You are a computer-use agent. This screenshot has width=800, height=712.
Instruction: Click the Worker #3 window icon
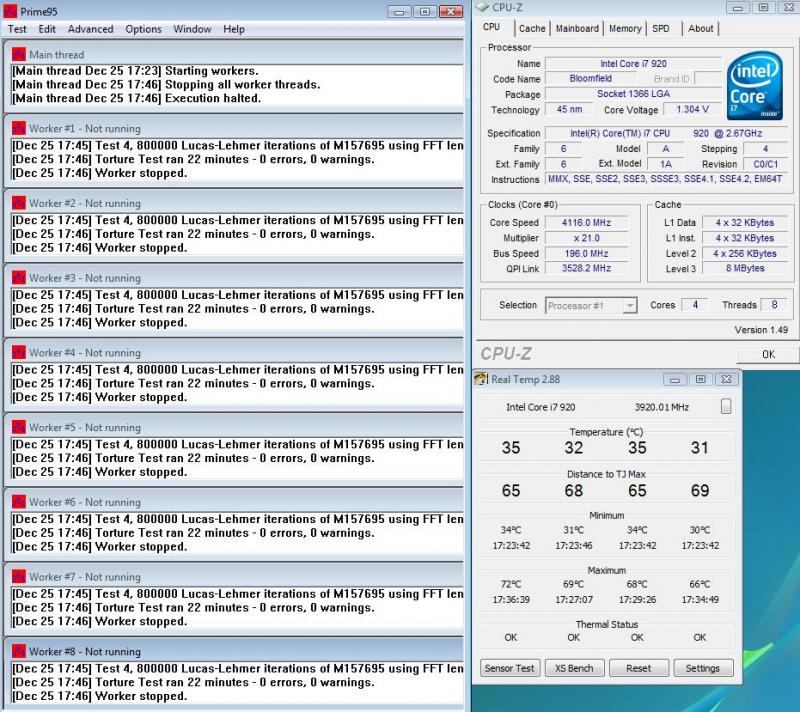19,277
